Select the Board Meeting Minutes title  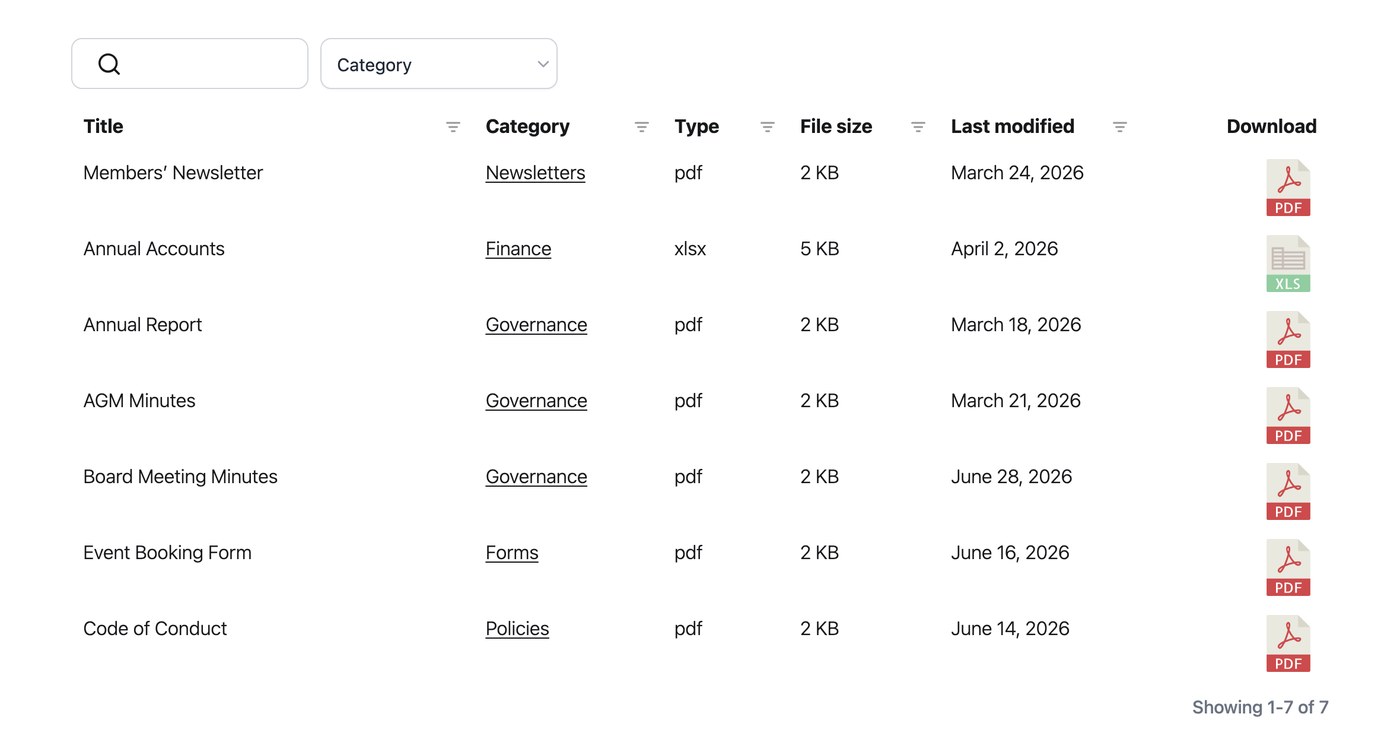(x=180, y=477)
